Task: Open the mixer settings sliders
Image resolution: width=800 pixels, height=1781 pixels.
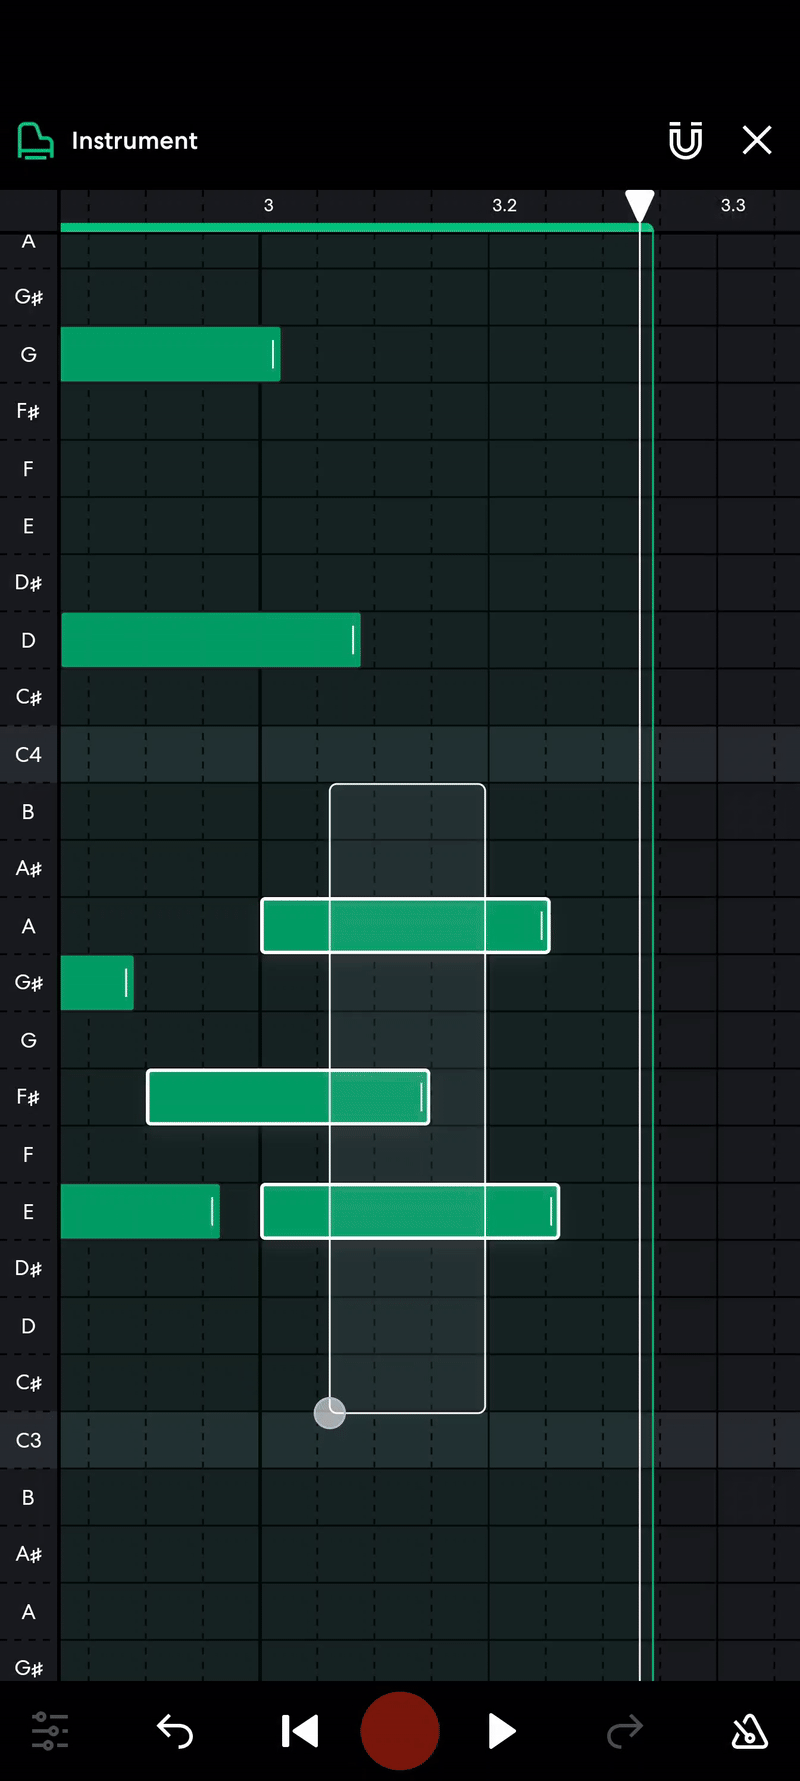Action: click(x=50, y=1731)
